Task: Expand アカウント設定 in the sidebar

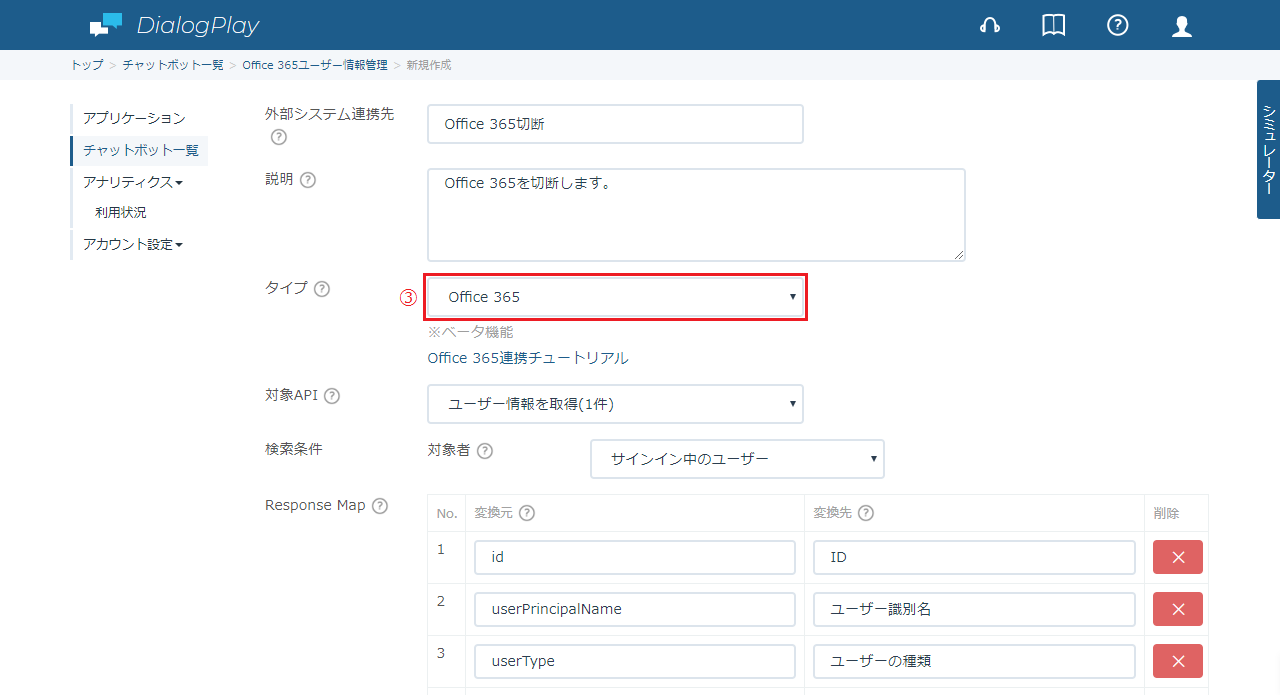Action: [133, 244]
